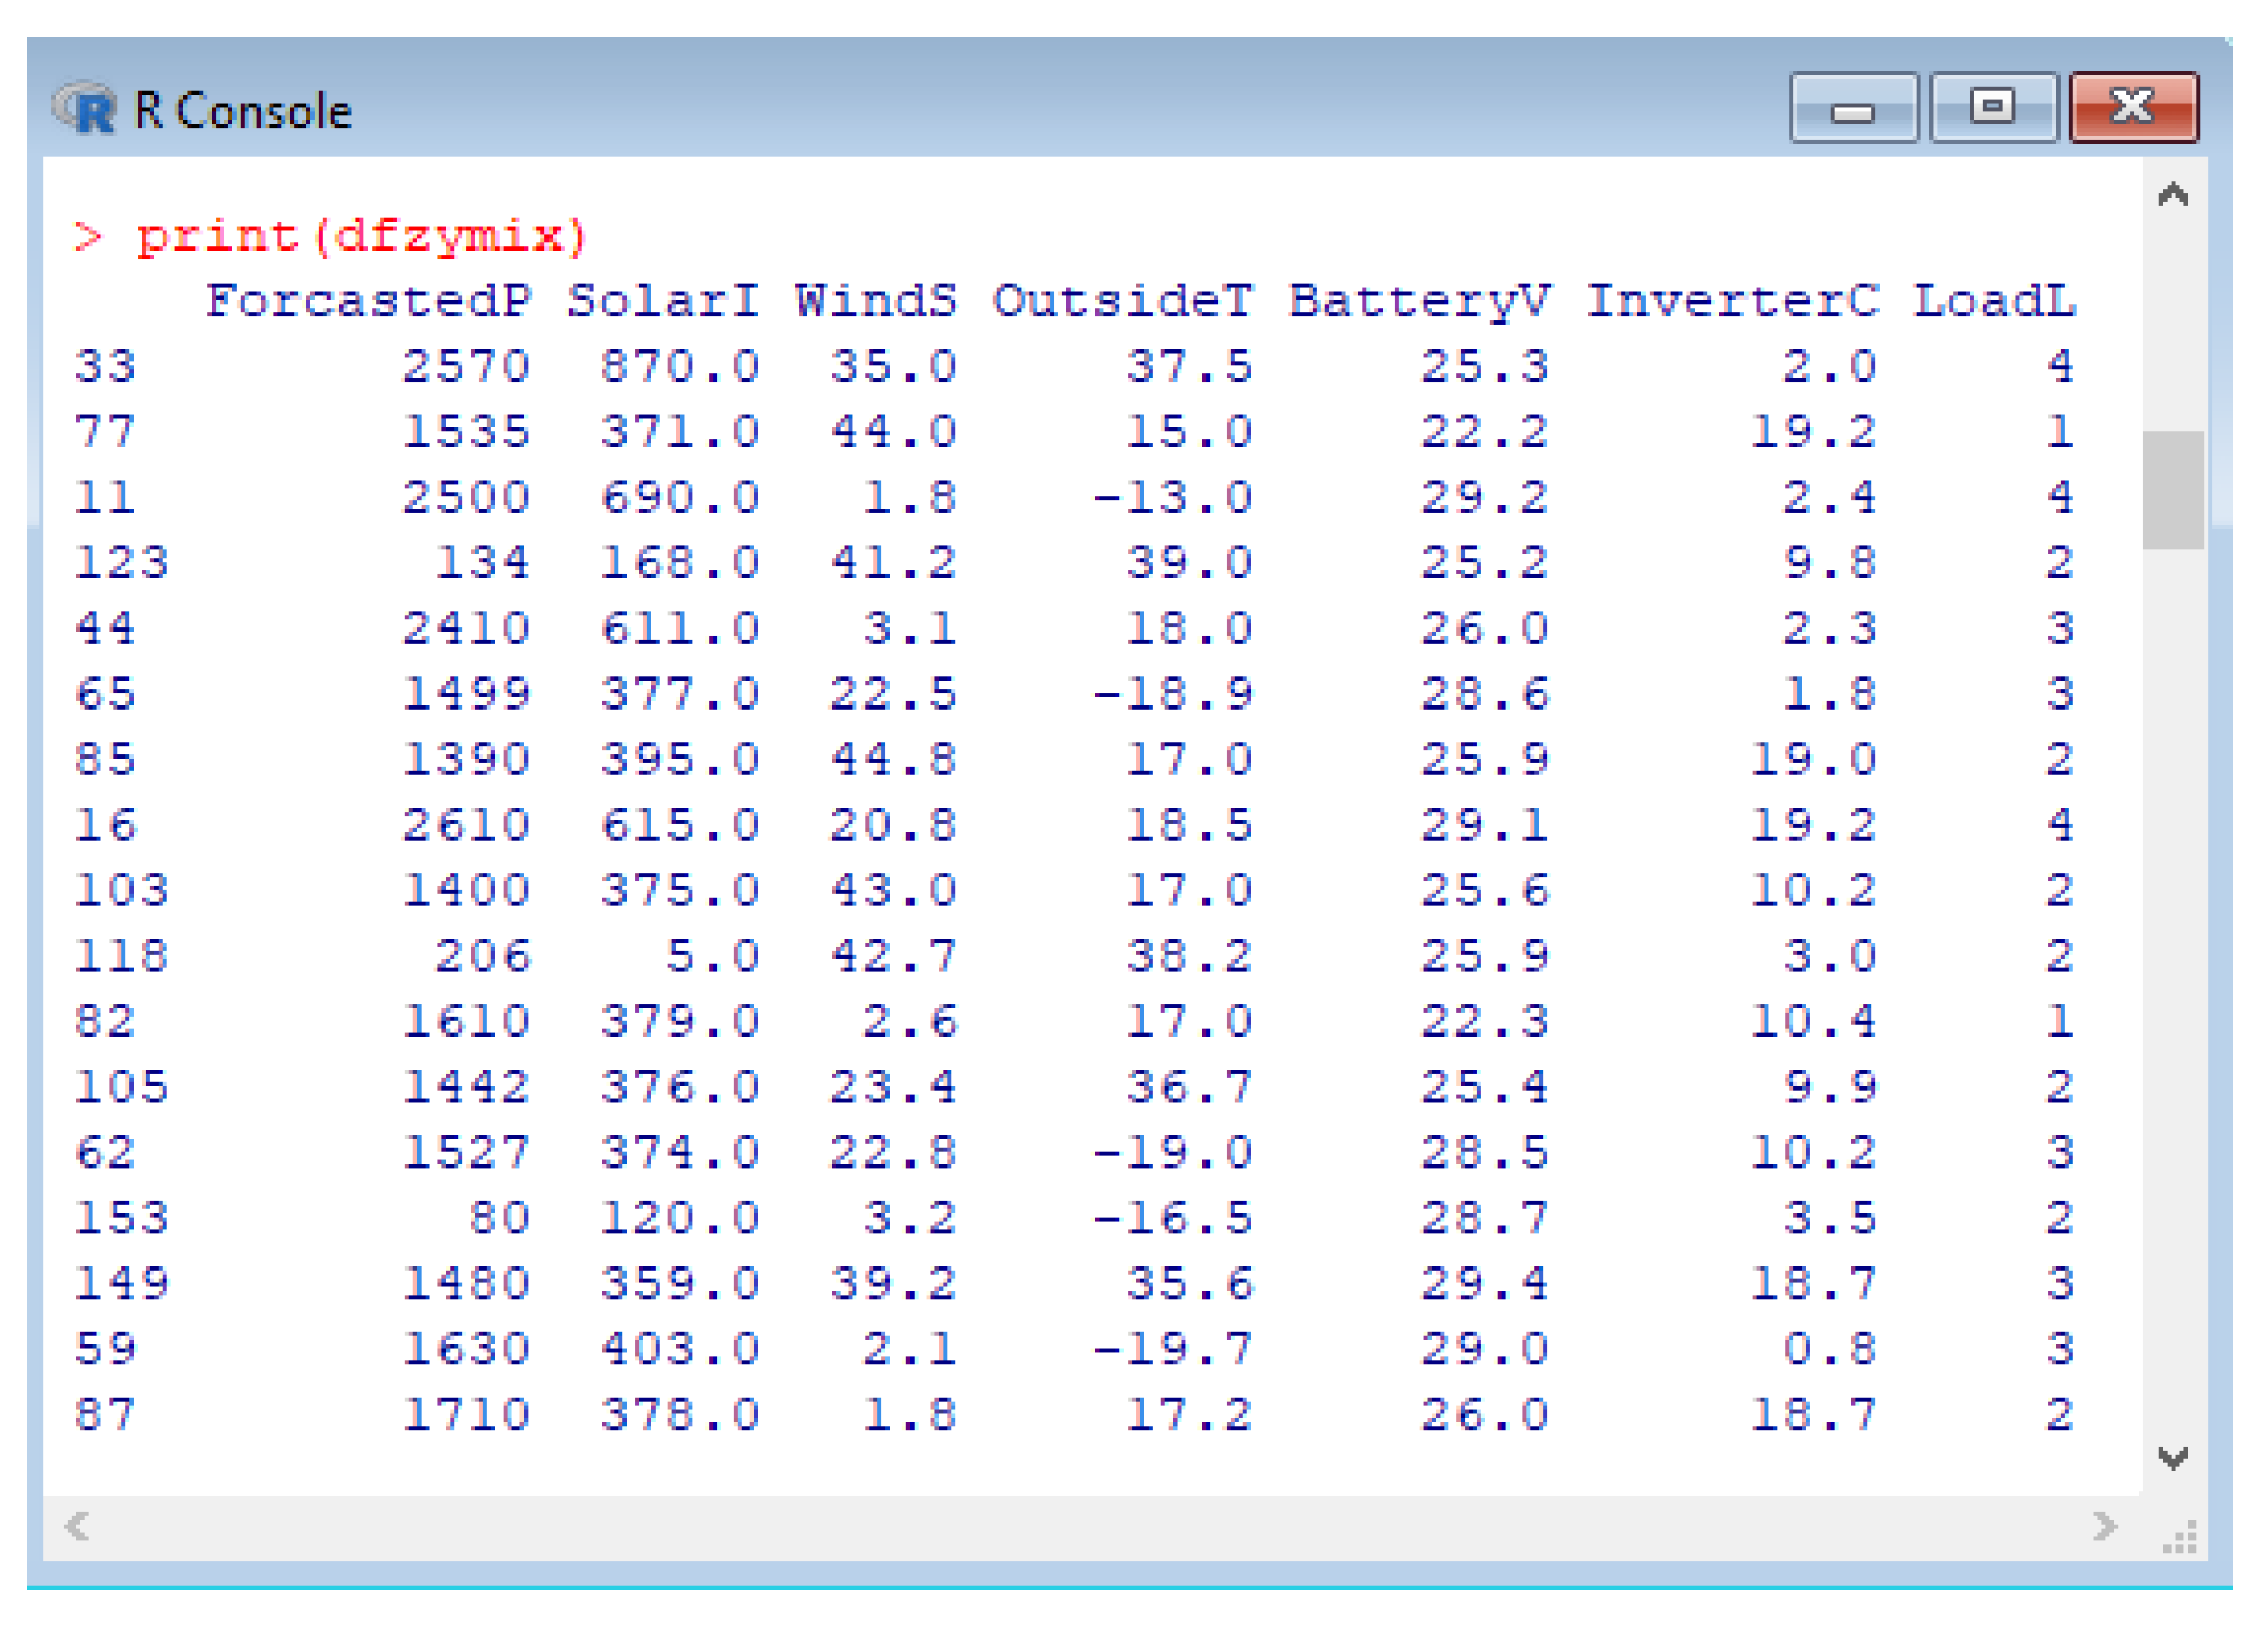The width and height of the screenshot is (2268, 1625).
Task: Click the vertical scrollbar down arrow
Action: tap(2172, 1458)
